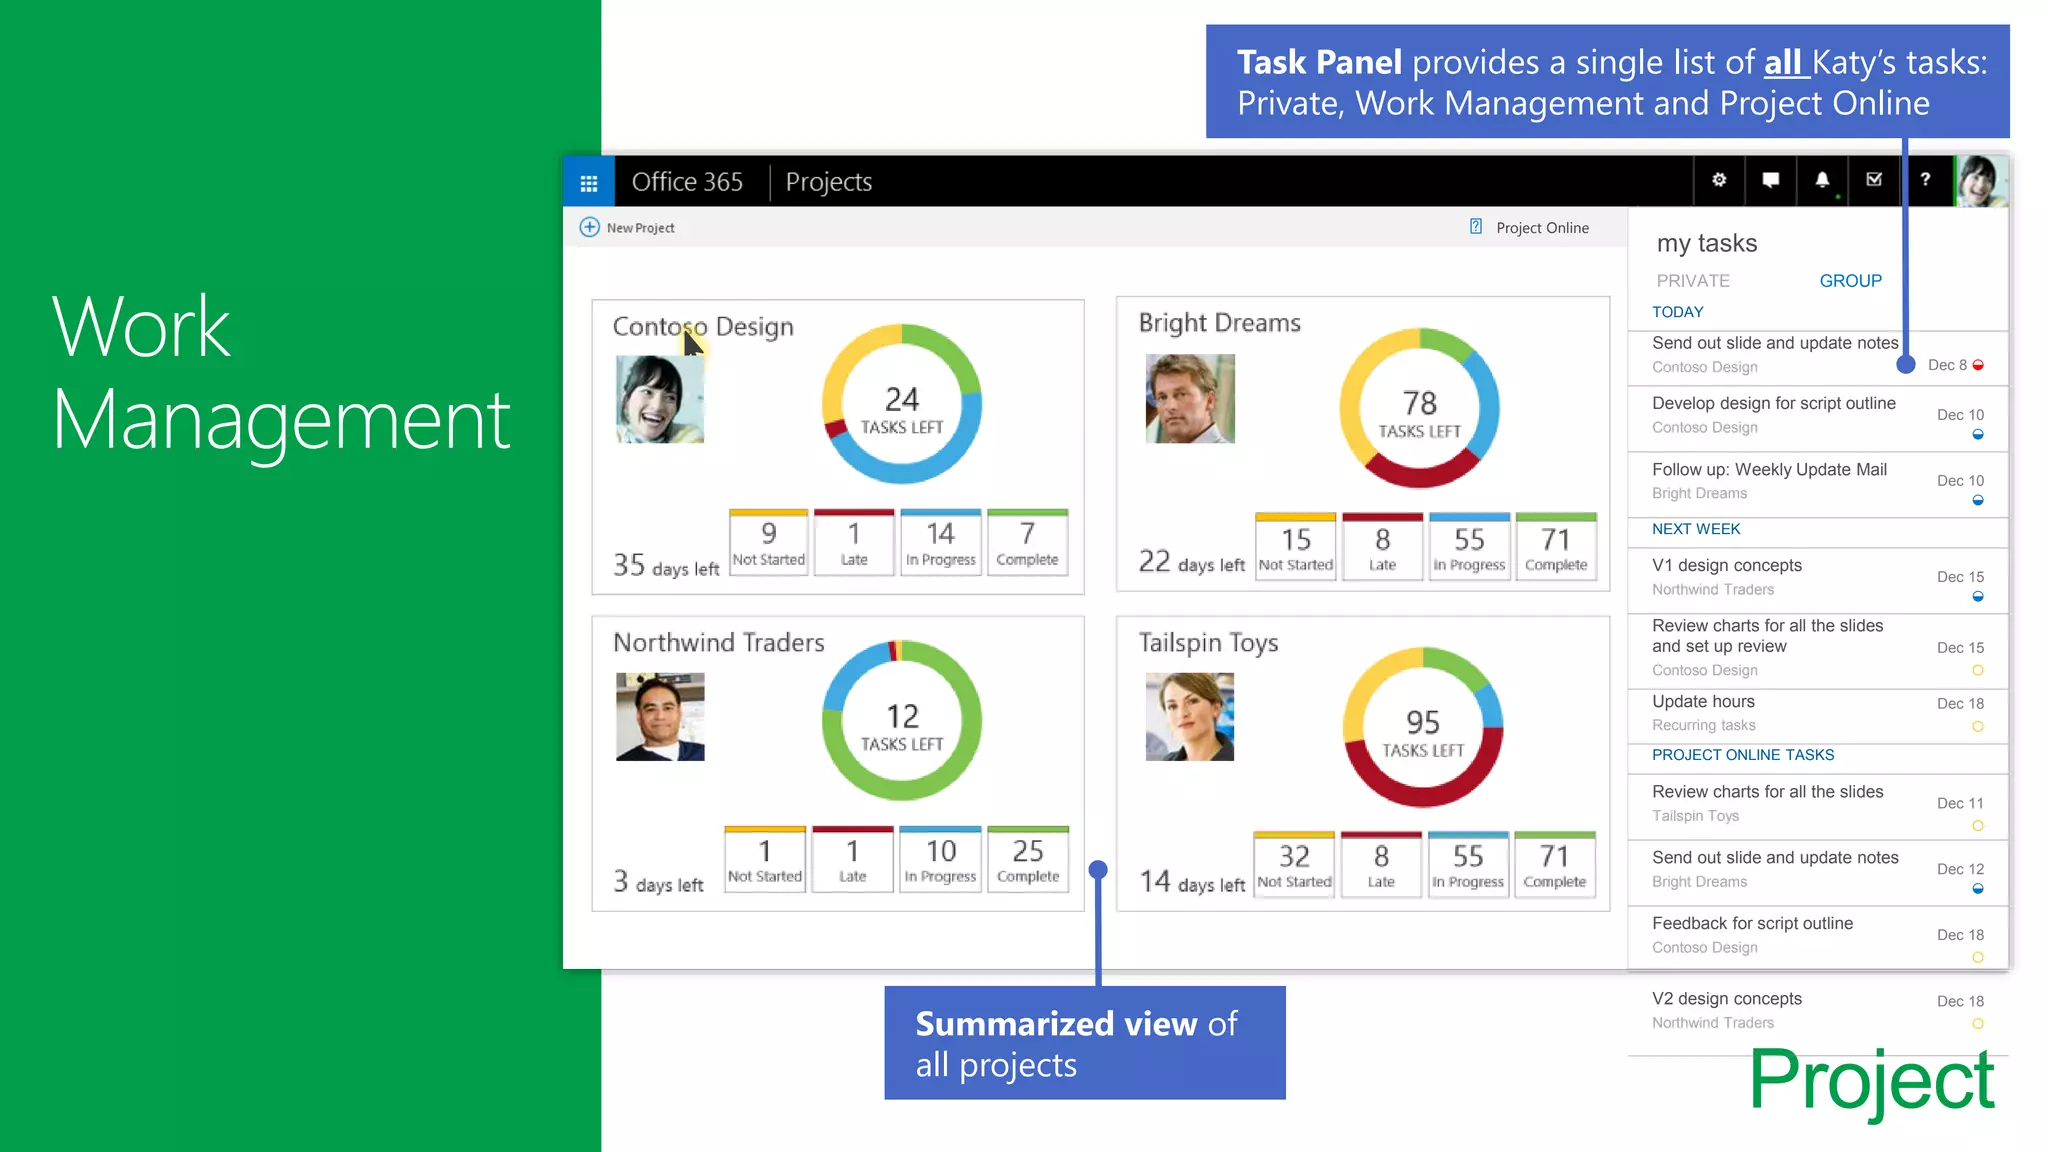Collapse the PROJECT ONLINE TASKS section
The width and height of the screenshot is (2048, 1152).
coord(1743,755)
